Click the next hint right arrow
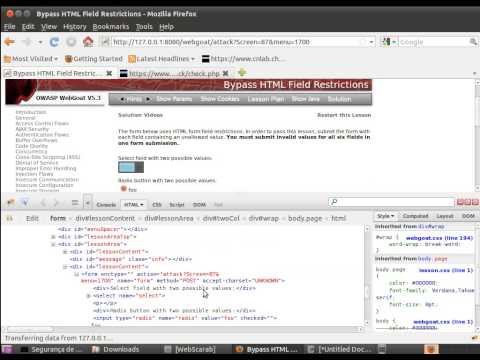This screenshot has width=480, height=360. tap(148, 99)
